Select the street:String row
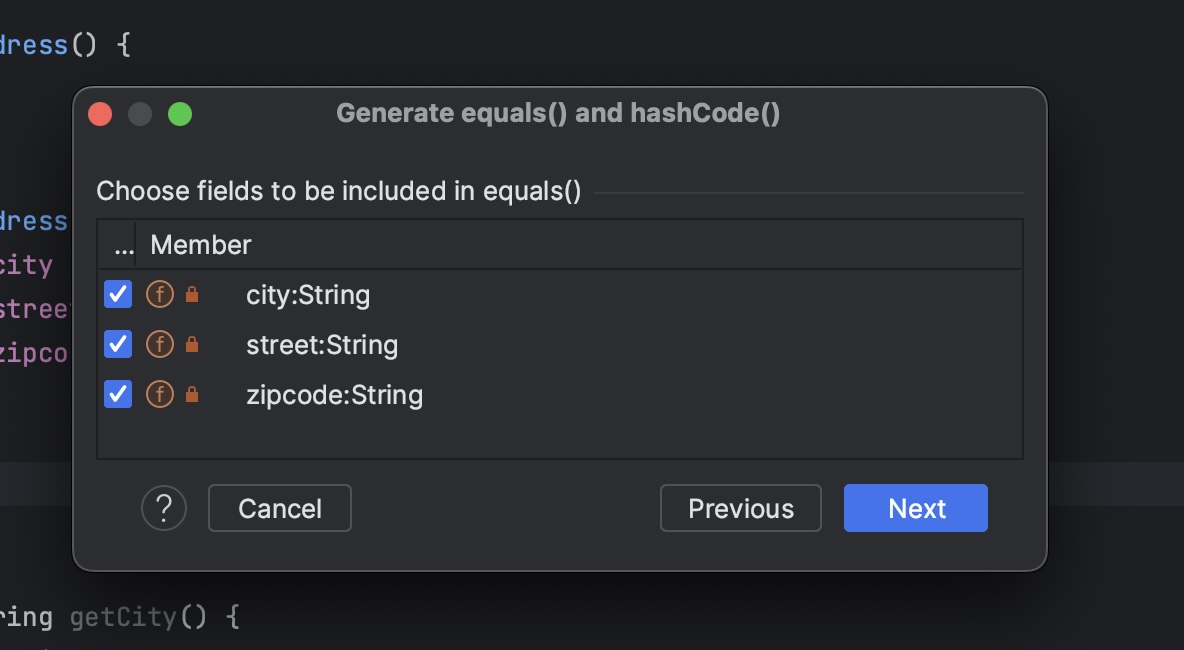The image size is (1184, 650). 322,345
